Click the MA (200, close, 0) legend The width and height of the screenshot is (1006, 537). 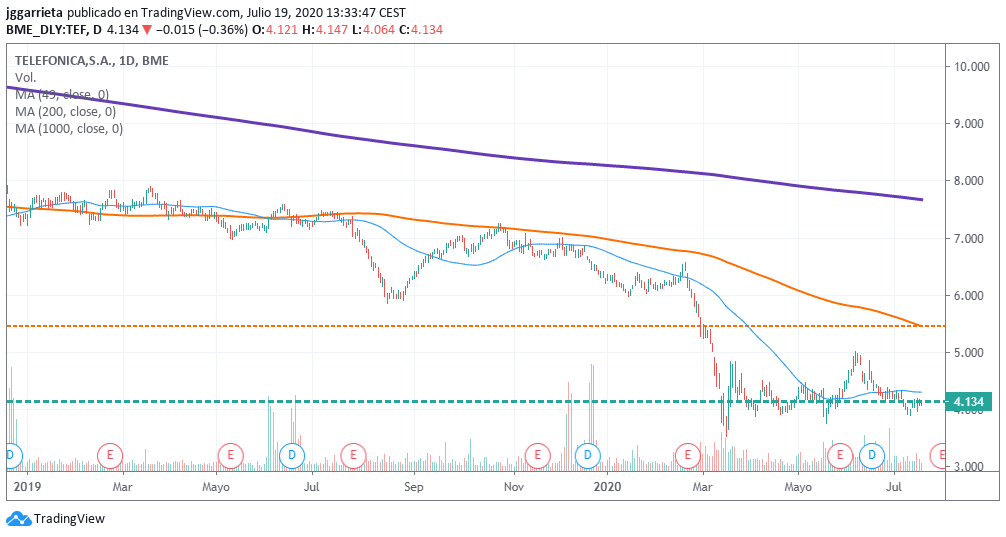tap(65, 112)
